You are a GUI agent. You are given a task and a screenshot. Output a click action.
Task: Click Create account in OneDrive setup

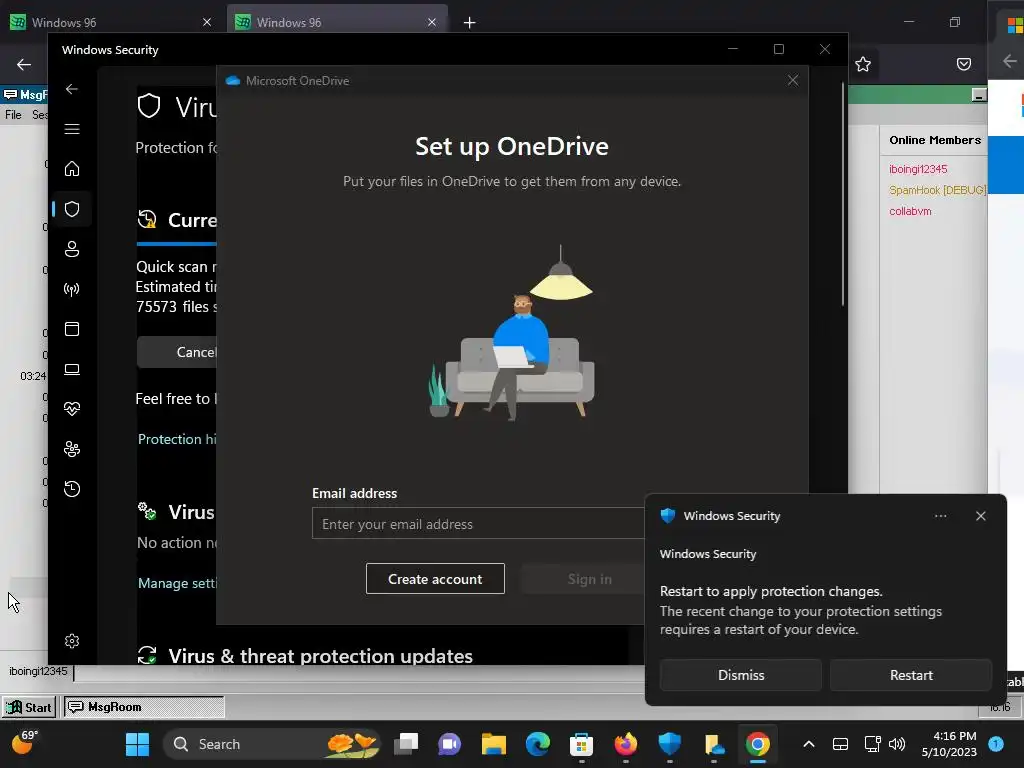[x=435, y=579]
